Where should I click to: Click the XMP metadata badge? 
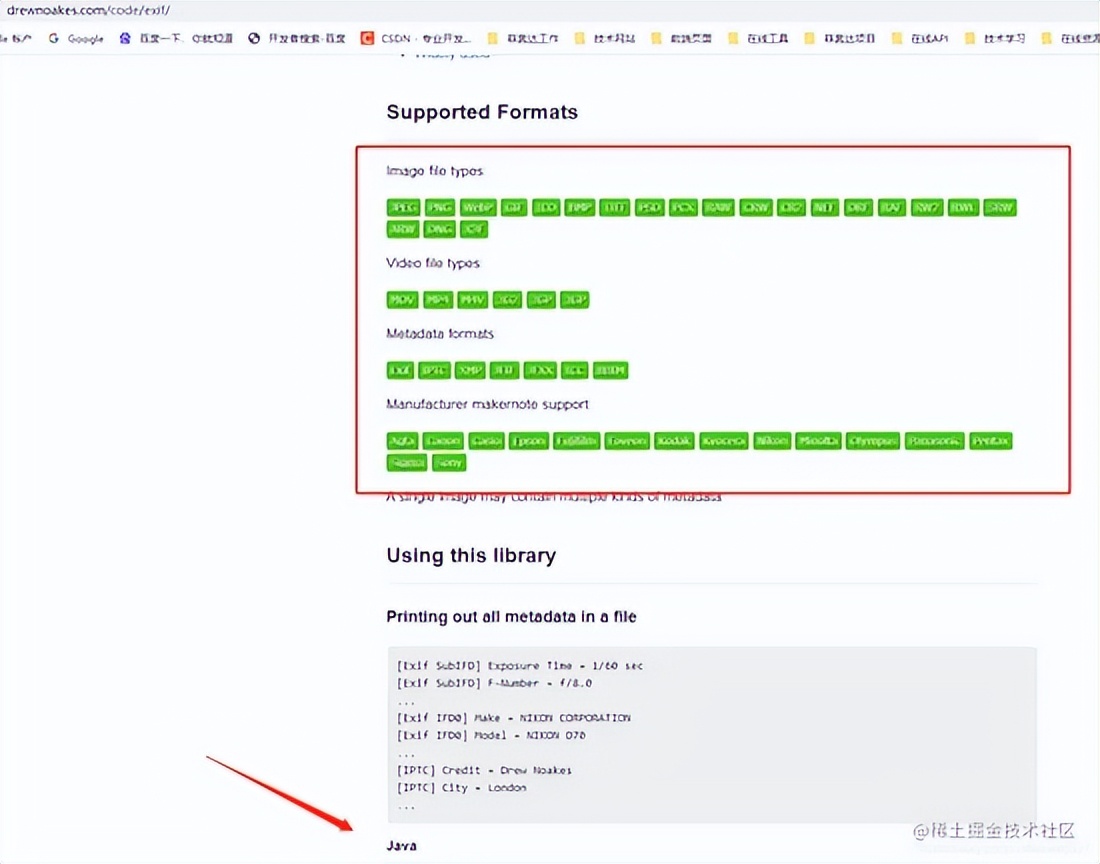470,370
